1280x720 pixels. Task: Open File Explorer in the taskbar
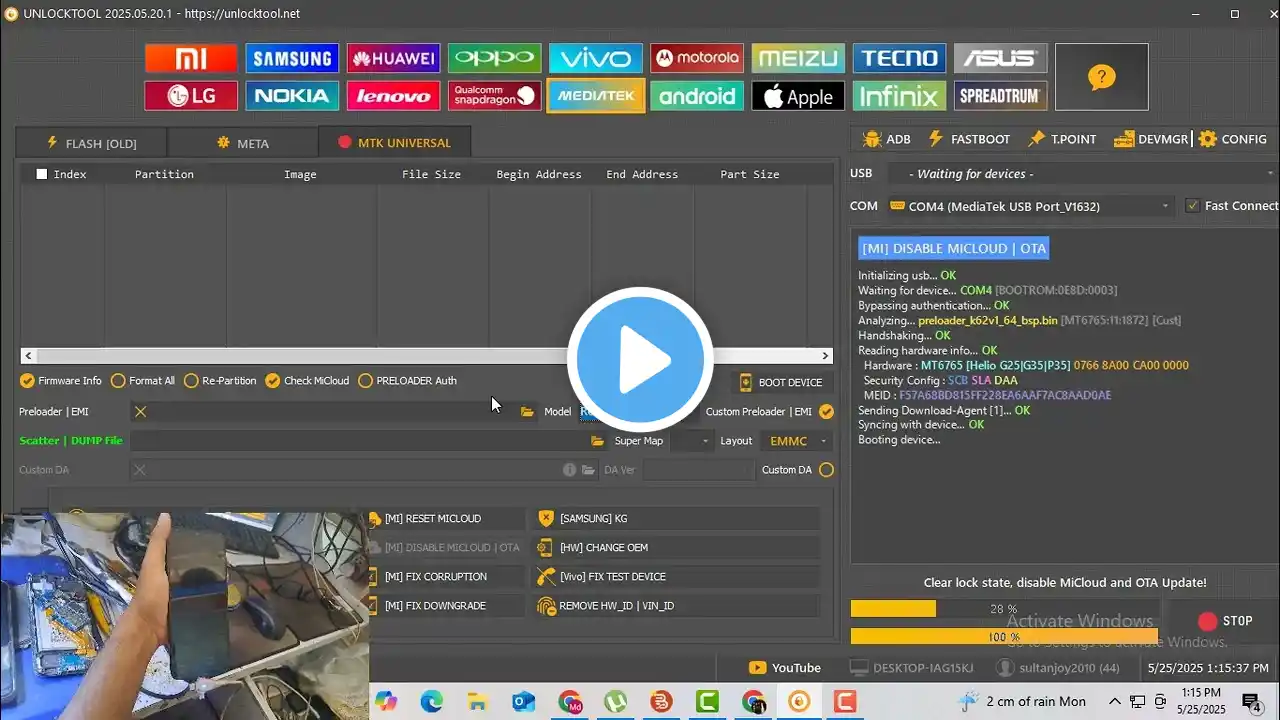click(x=477, y=701)
